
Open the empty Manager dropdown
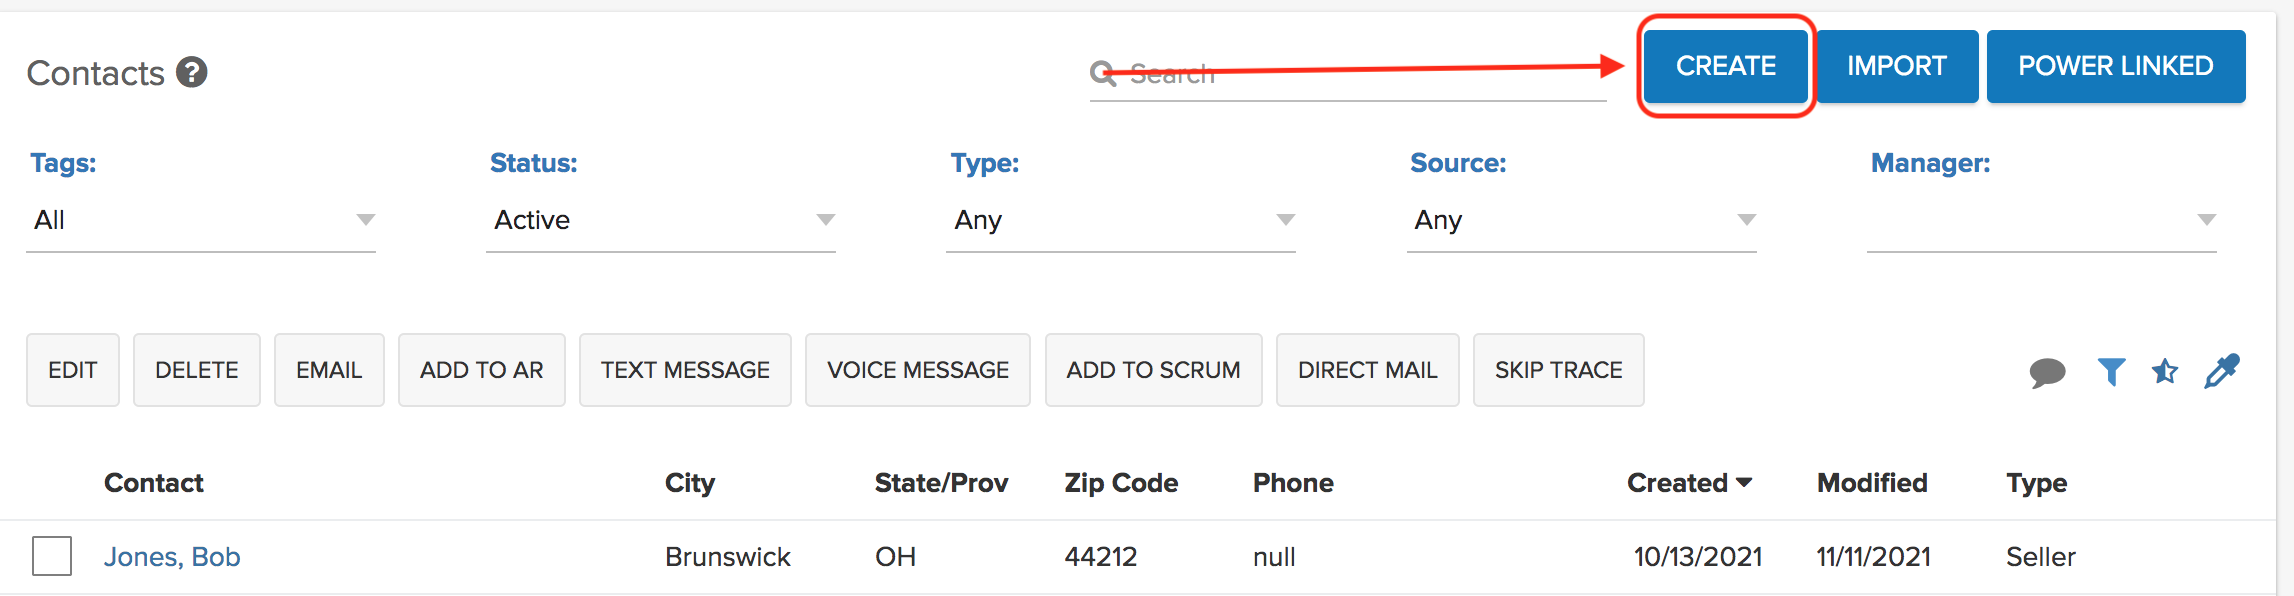pyautogui.click(x=2042, y=220)
